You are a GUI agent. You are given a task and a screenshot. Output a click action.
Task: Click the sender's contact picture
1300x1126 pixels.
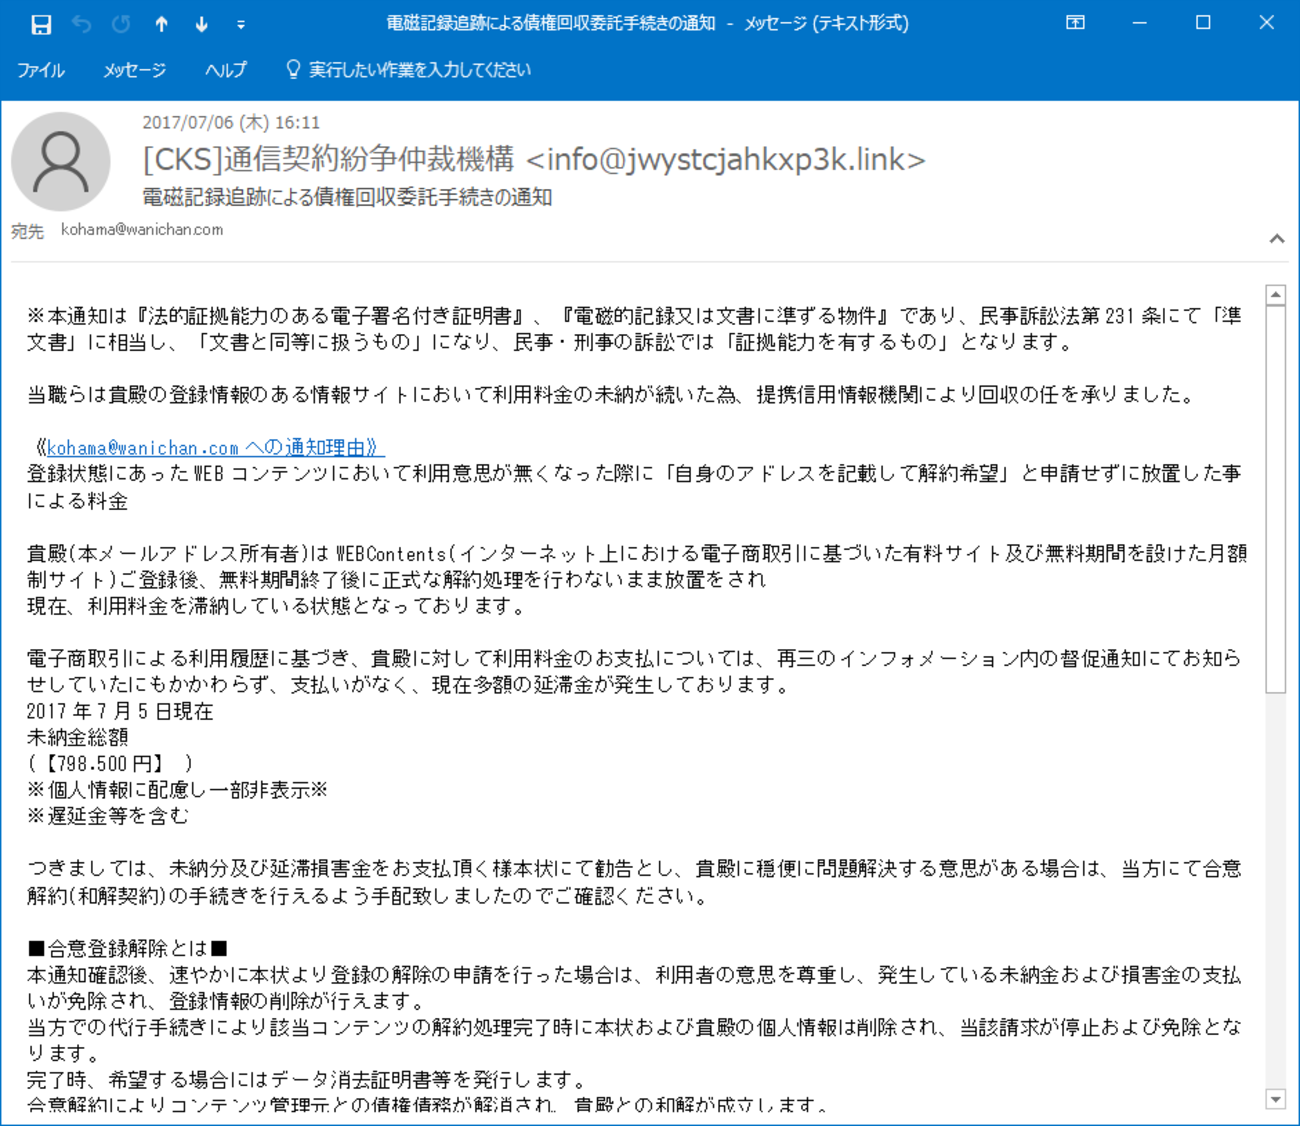(x=60, y=160)
